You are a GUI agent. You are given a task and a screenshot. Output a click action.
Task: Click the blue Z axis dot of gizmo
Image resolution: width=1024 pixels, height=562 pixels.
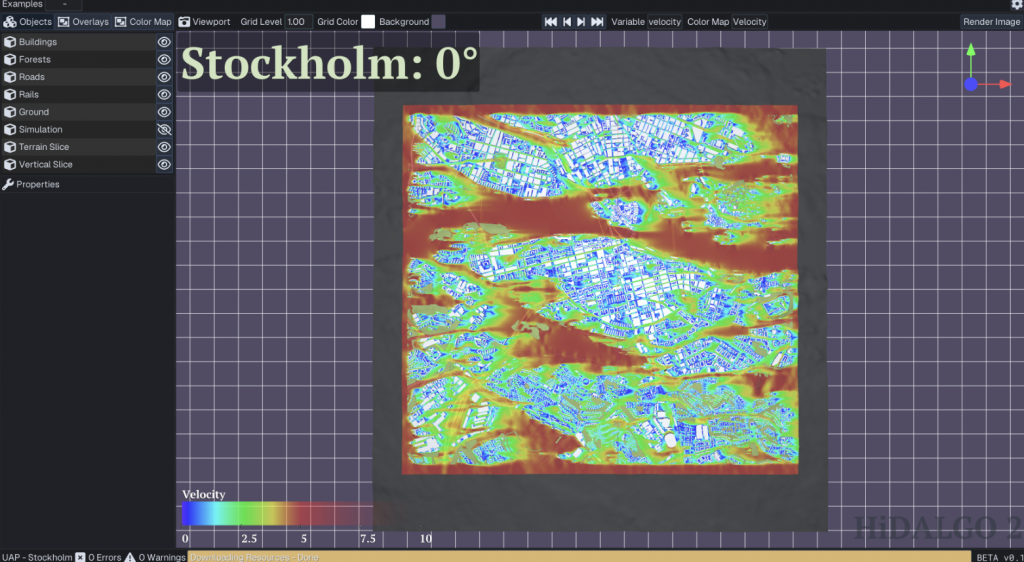click(x=971, y=84)
